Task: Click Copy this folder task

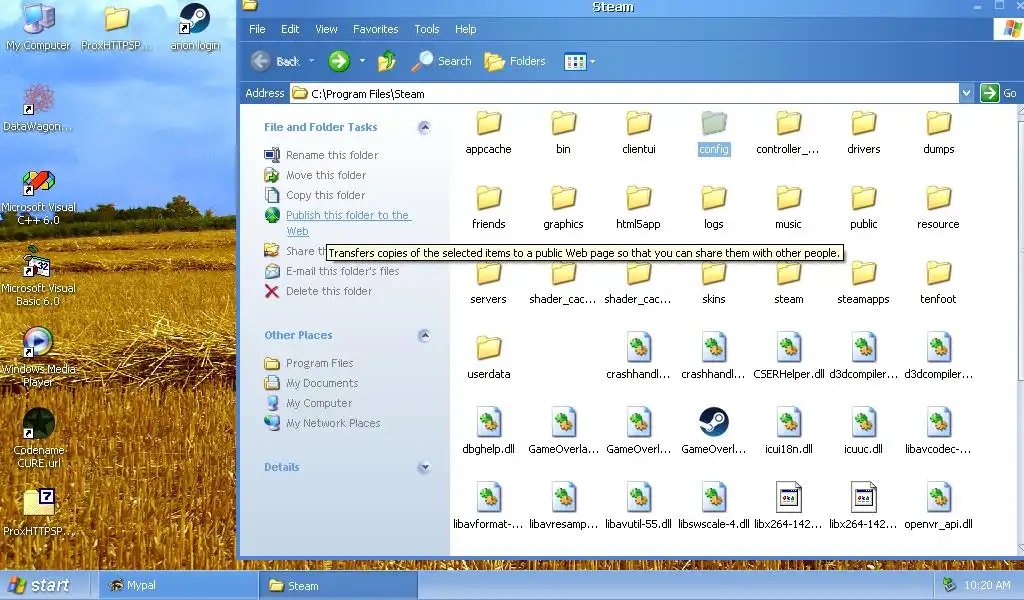Action: pyautogui.click(x=315, y=195)
